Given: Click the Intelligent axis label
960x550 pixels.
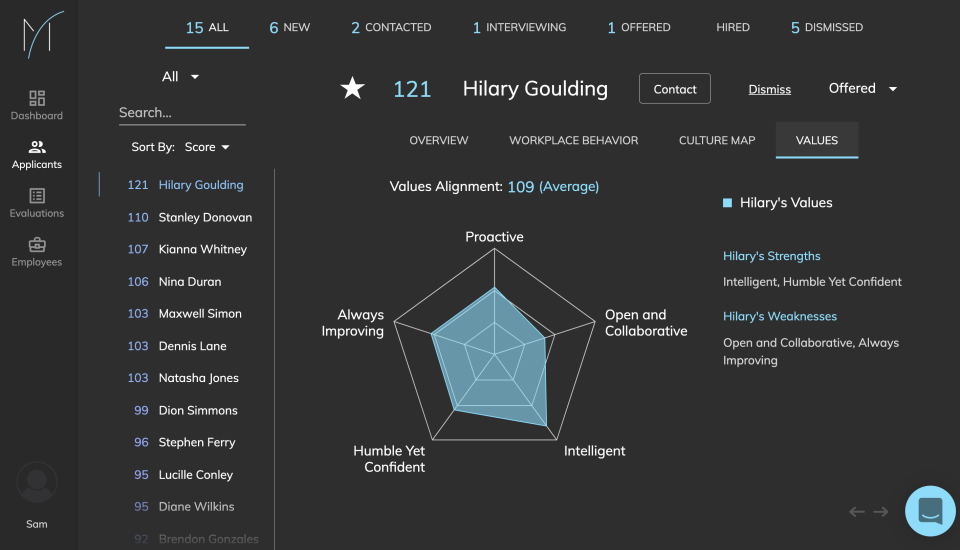Looking at the screenshot, I should (594, 451).
